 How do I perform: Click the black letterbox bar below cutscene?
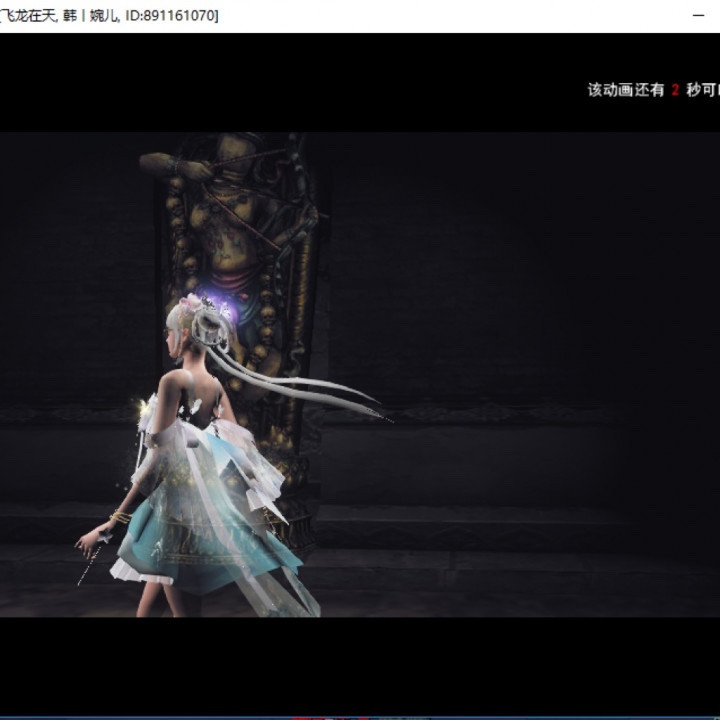(360, 665)
